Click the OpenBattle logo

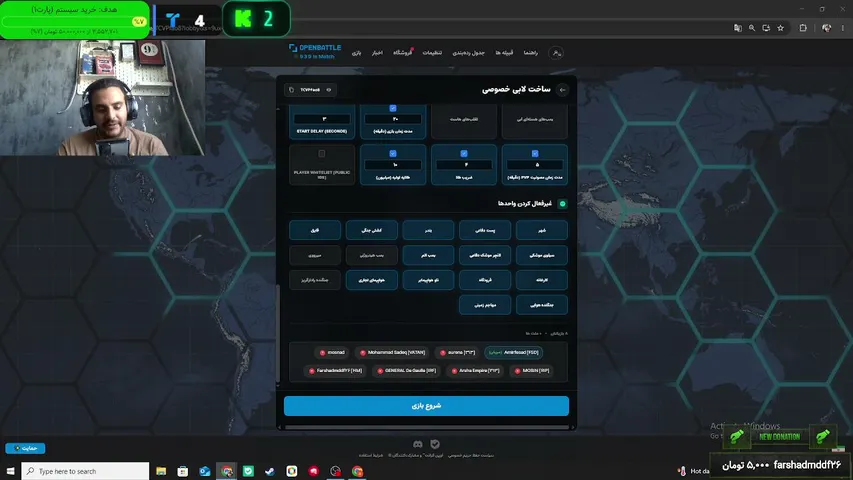[316, 52]
